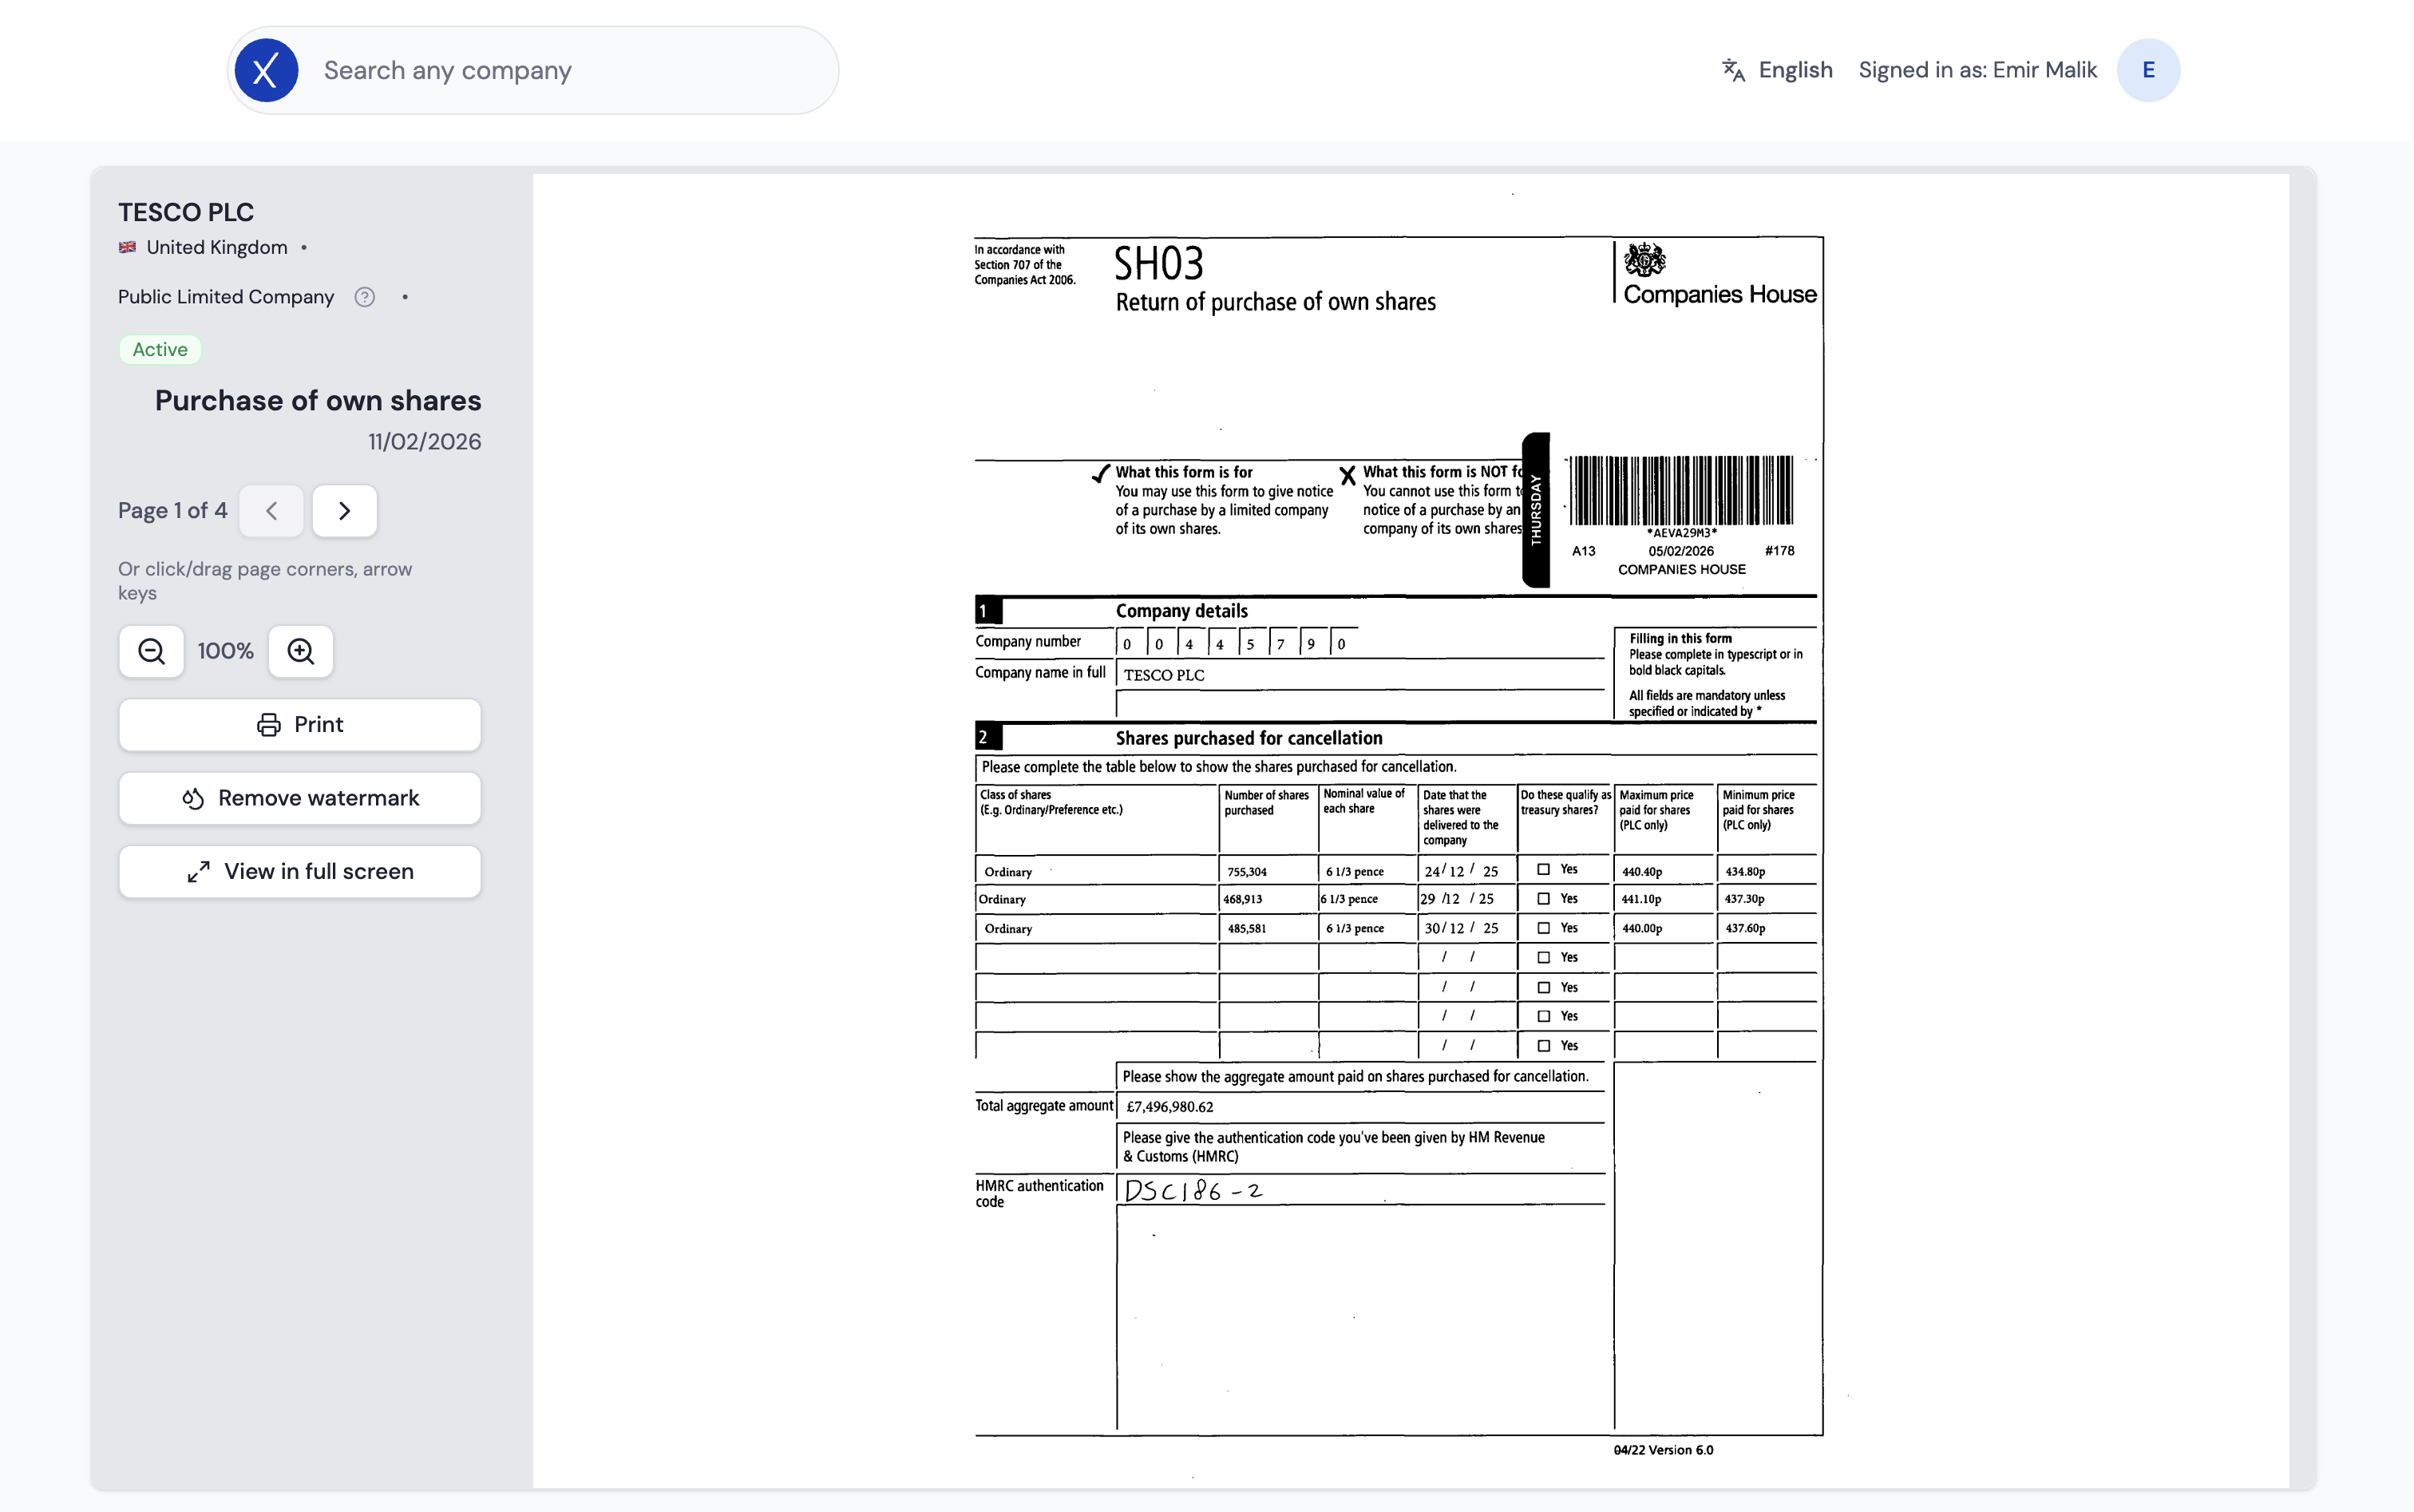Open the user avatar labeled E

(x=2147, y=70)
